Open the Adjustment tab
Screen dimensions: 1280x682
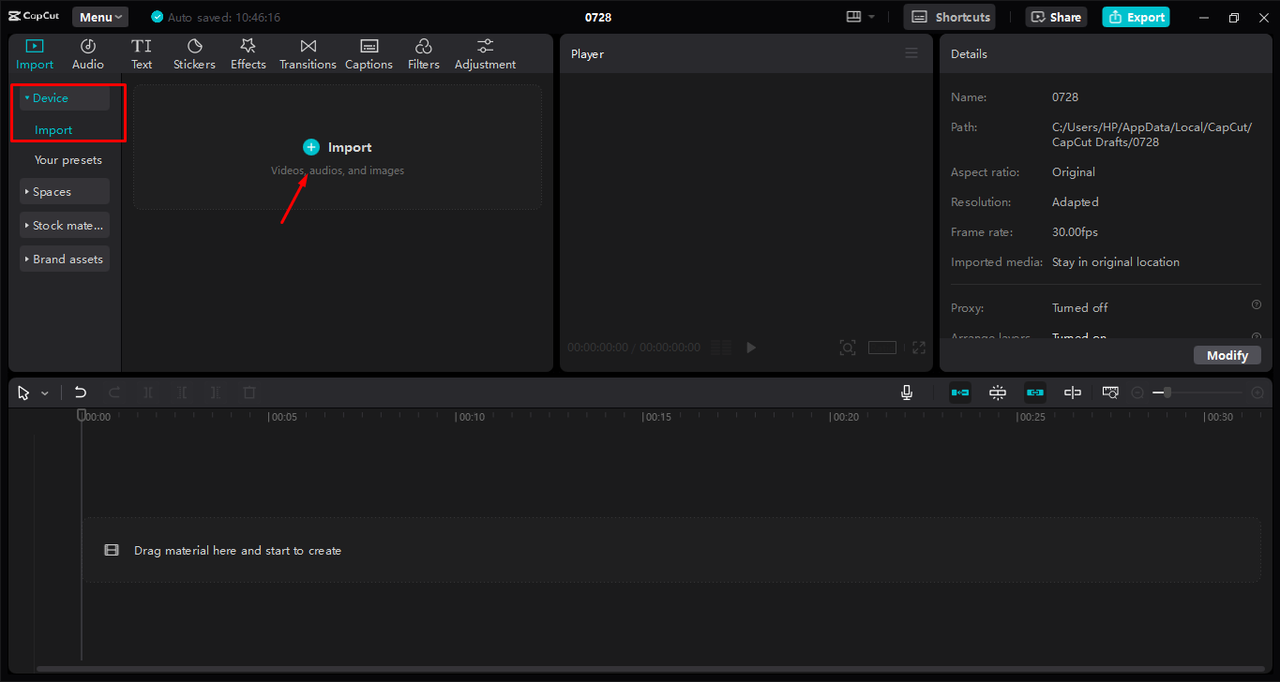pyautogui.click(x=485, y=54)
